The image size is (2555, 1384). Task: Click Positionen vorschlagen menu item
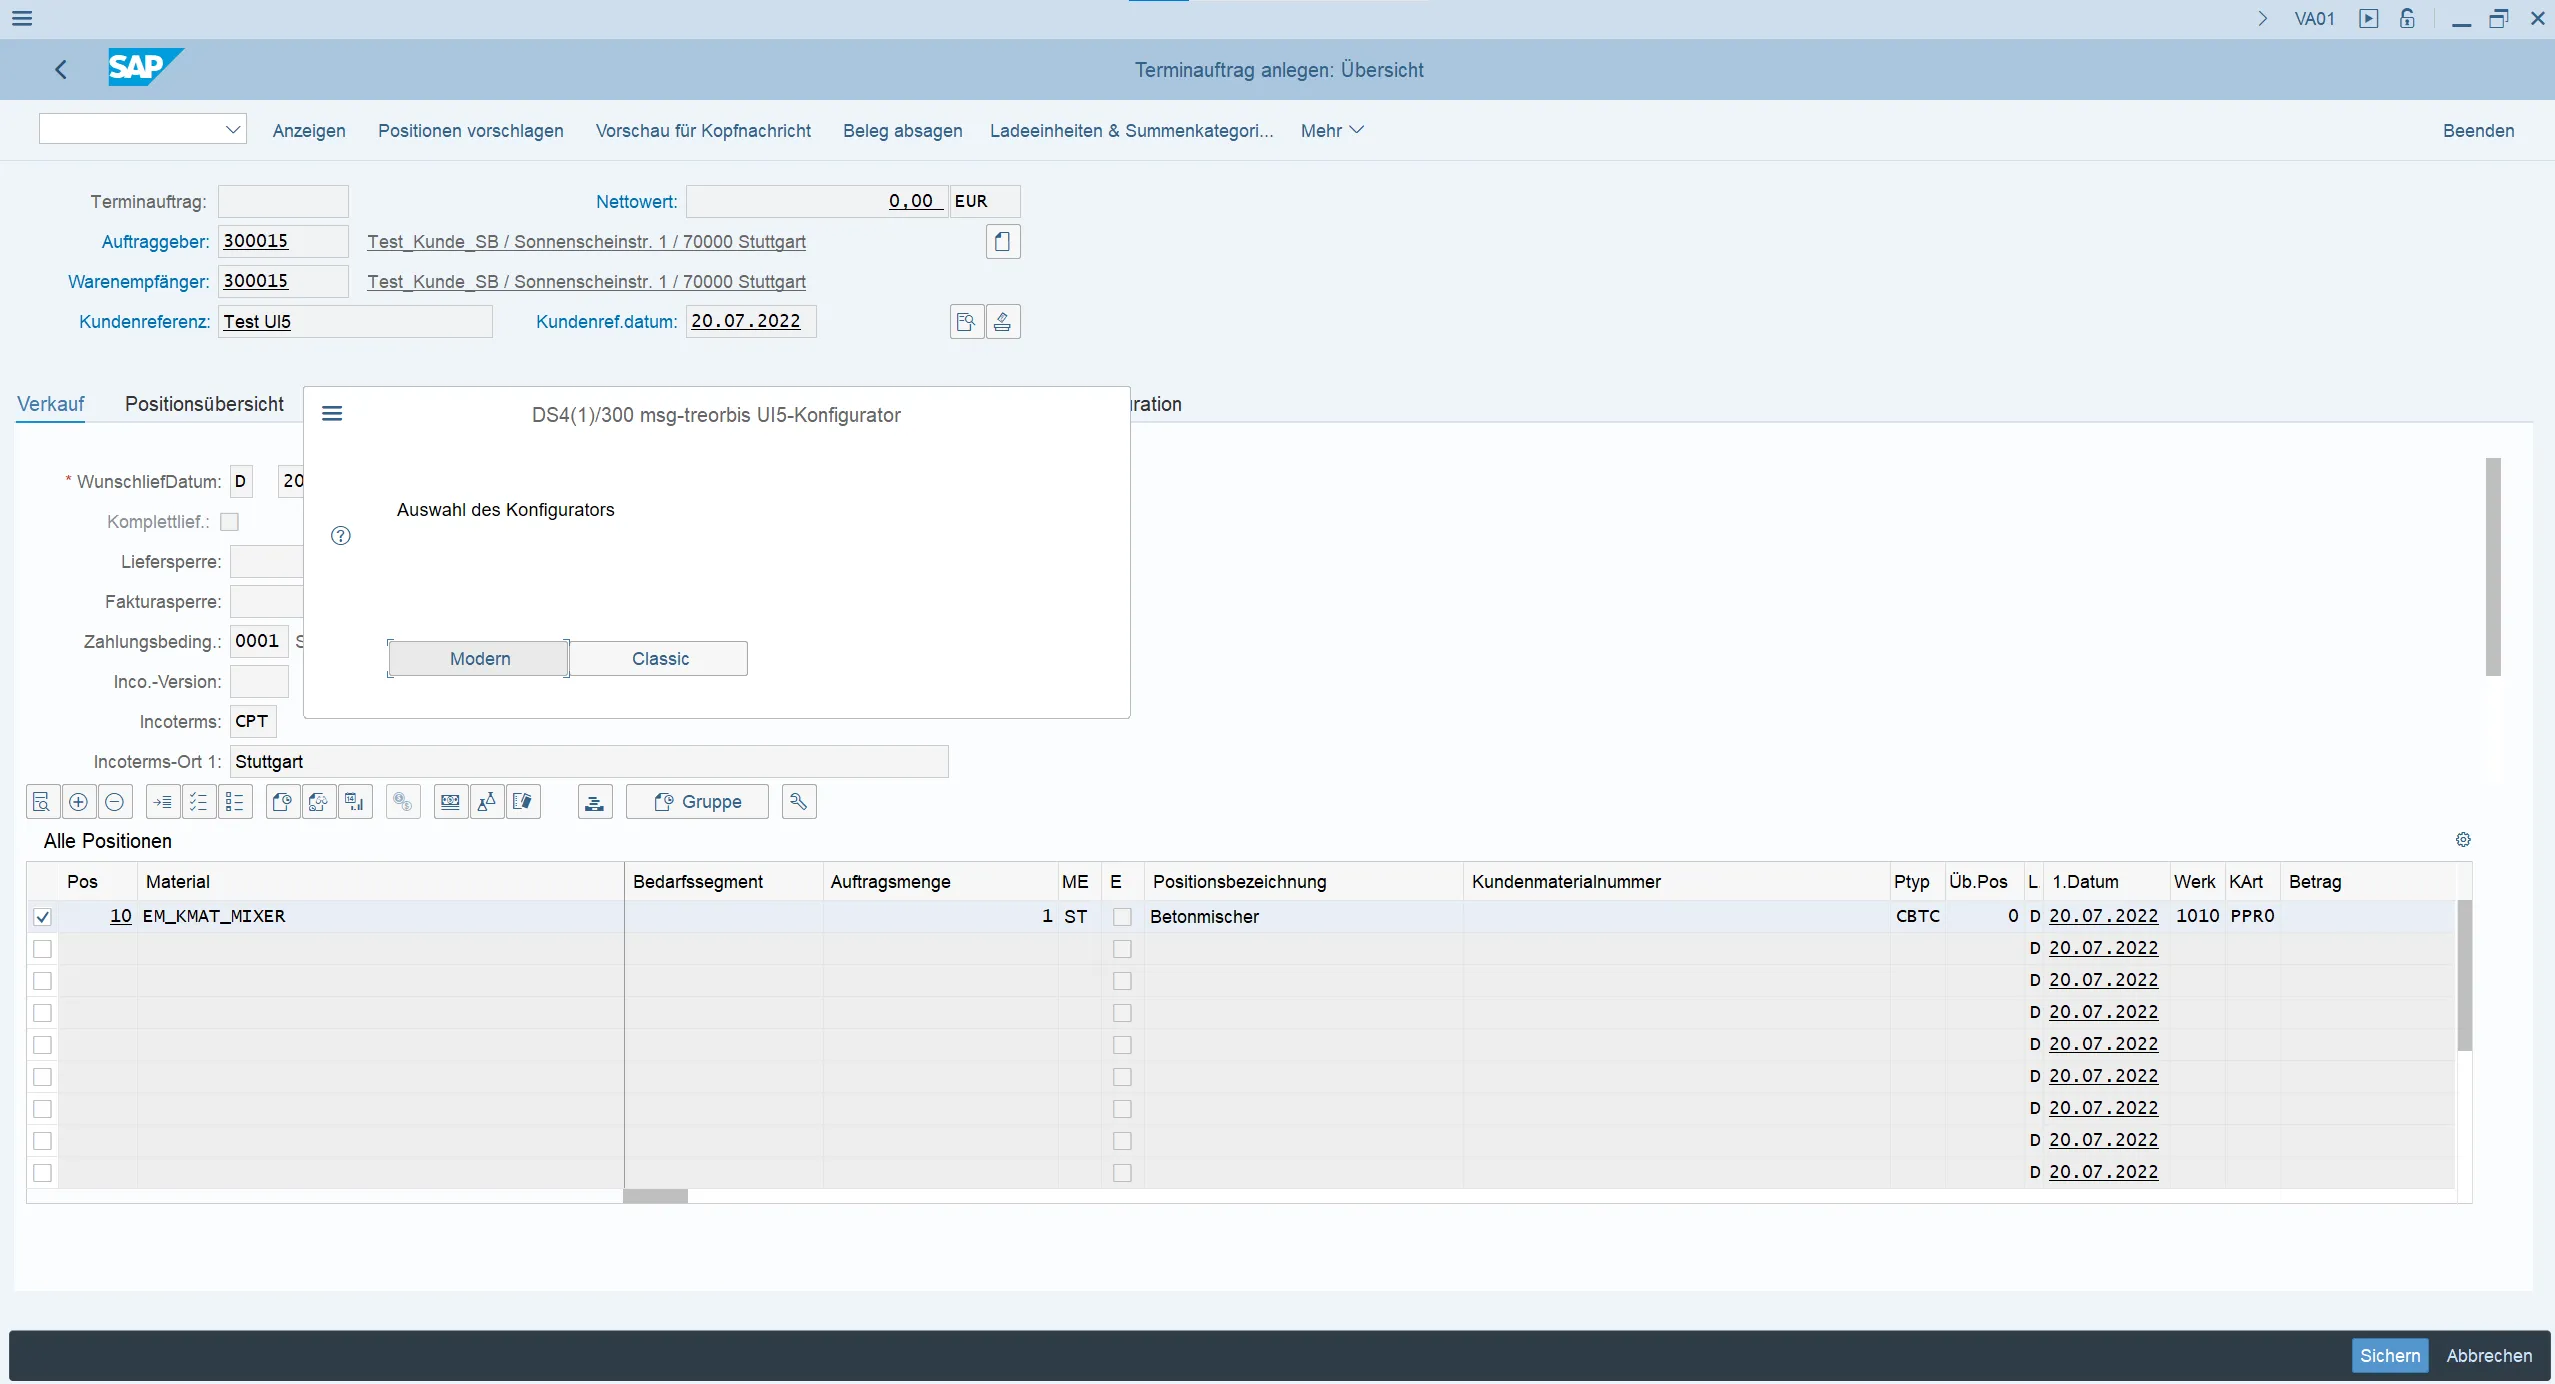[x=470, y=131]
